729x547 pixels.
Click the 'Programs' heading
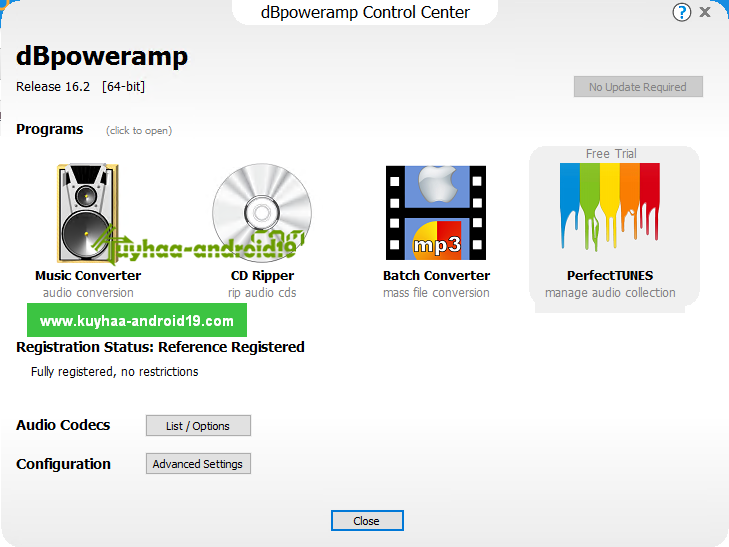50,129
